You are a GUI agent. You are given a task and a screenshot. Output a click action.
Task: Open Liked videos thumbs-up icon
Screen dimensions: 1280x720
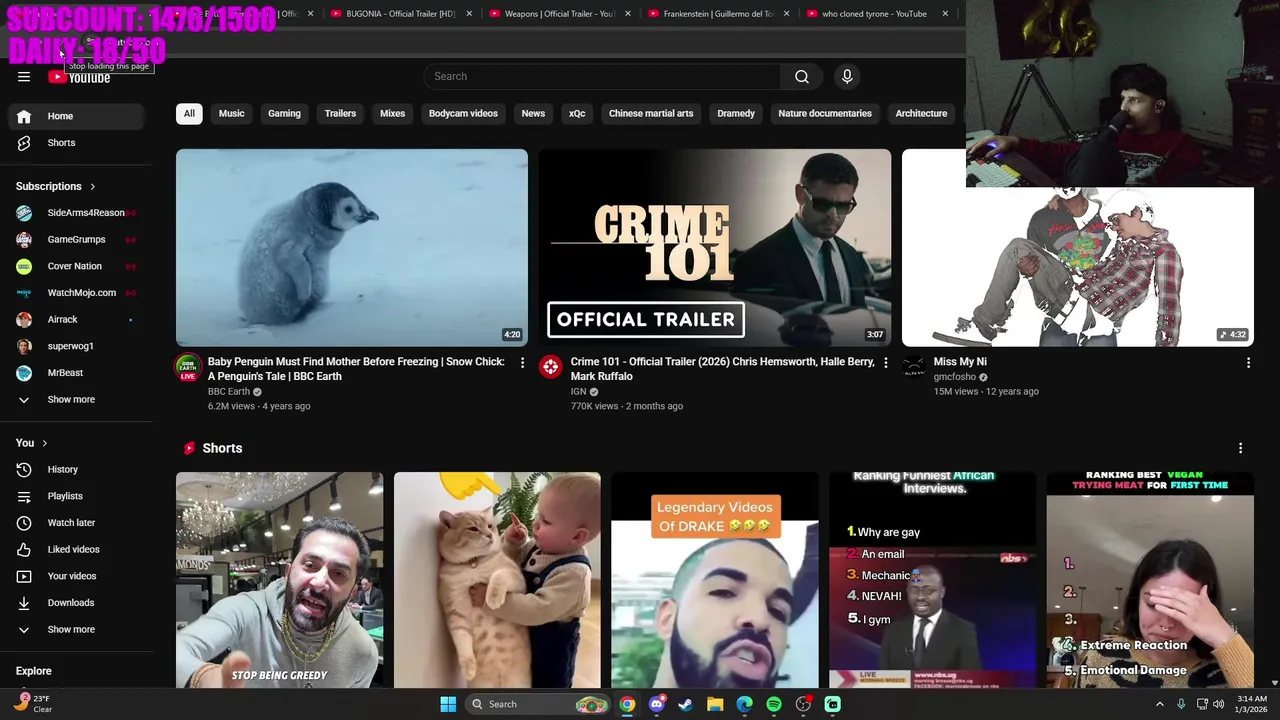click(24, 549)
